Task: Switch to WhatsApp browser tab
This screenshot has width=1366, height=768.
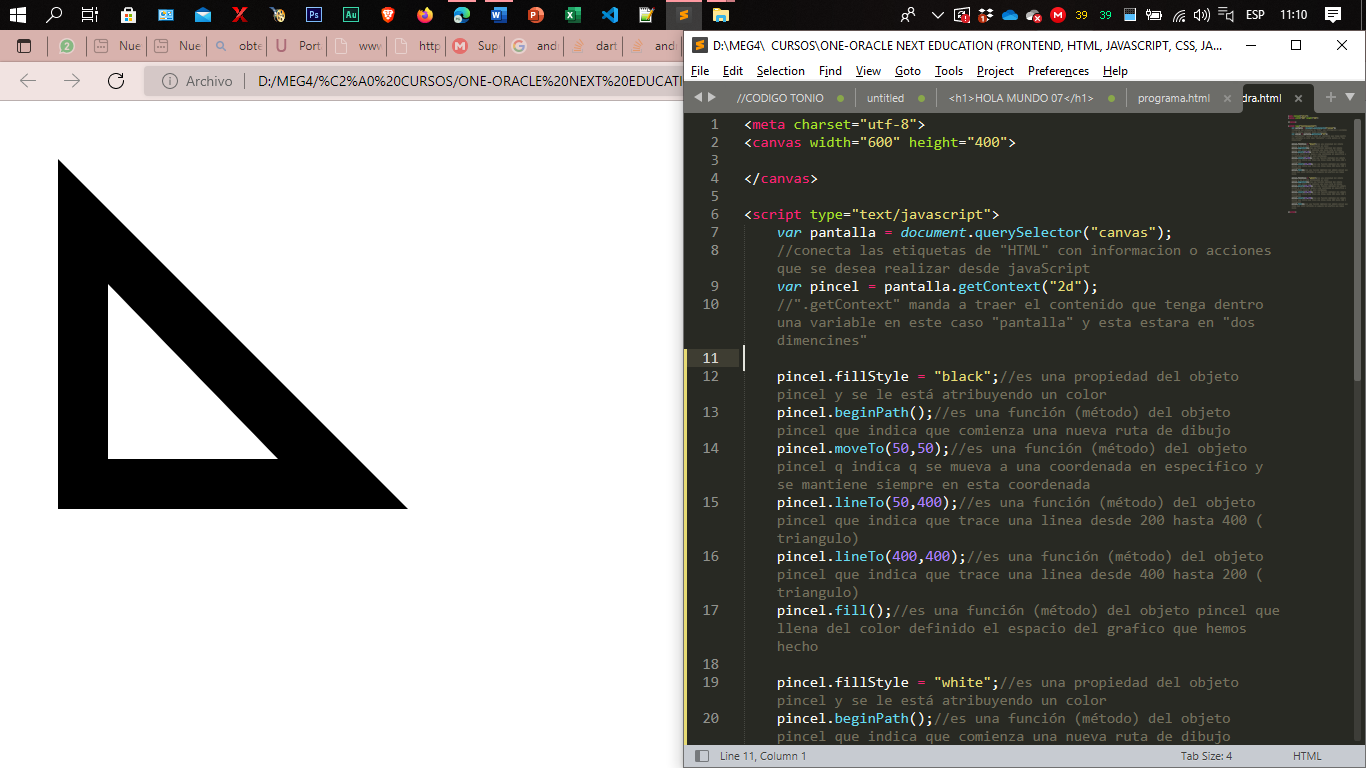Action: 67,46
